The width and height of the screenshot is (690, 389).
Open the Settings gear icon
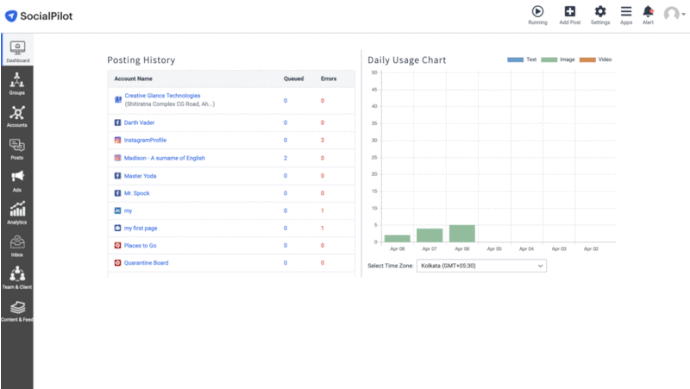(x=600, y=15)
